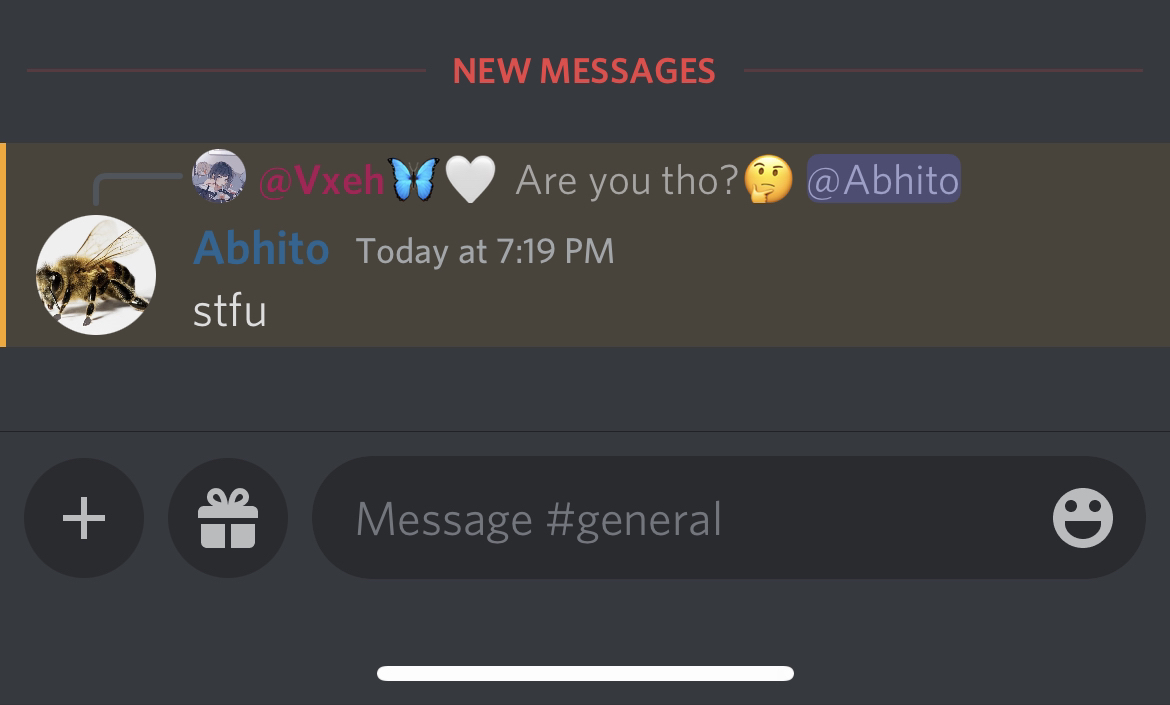Tap the iOS home indicator bar
Image resolution: width=1170 pixels, height=705 pixels.
(585, 674)
